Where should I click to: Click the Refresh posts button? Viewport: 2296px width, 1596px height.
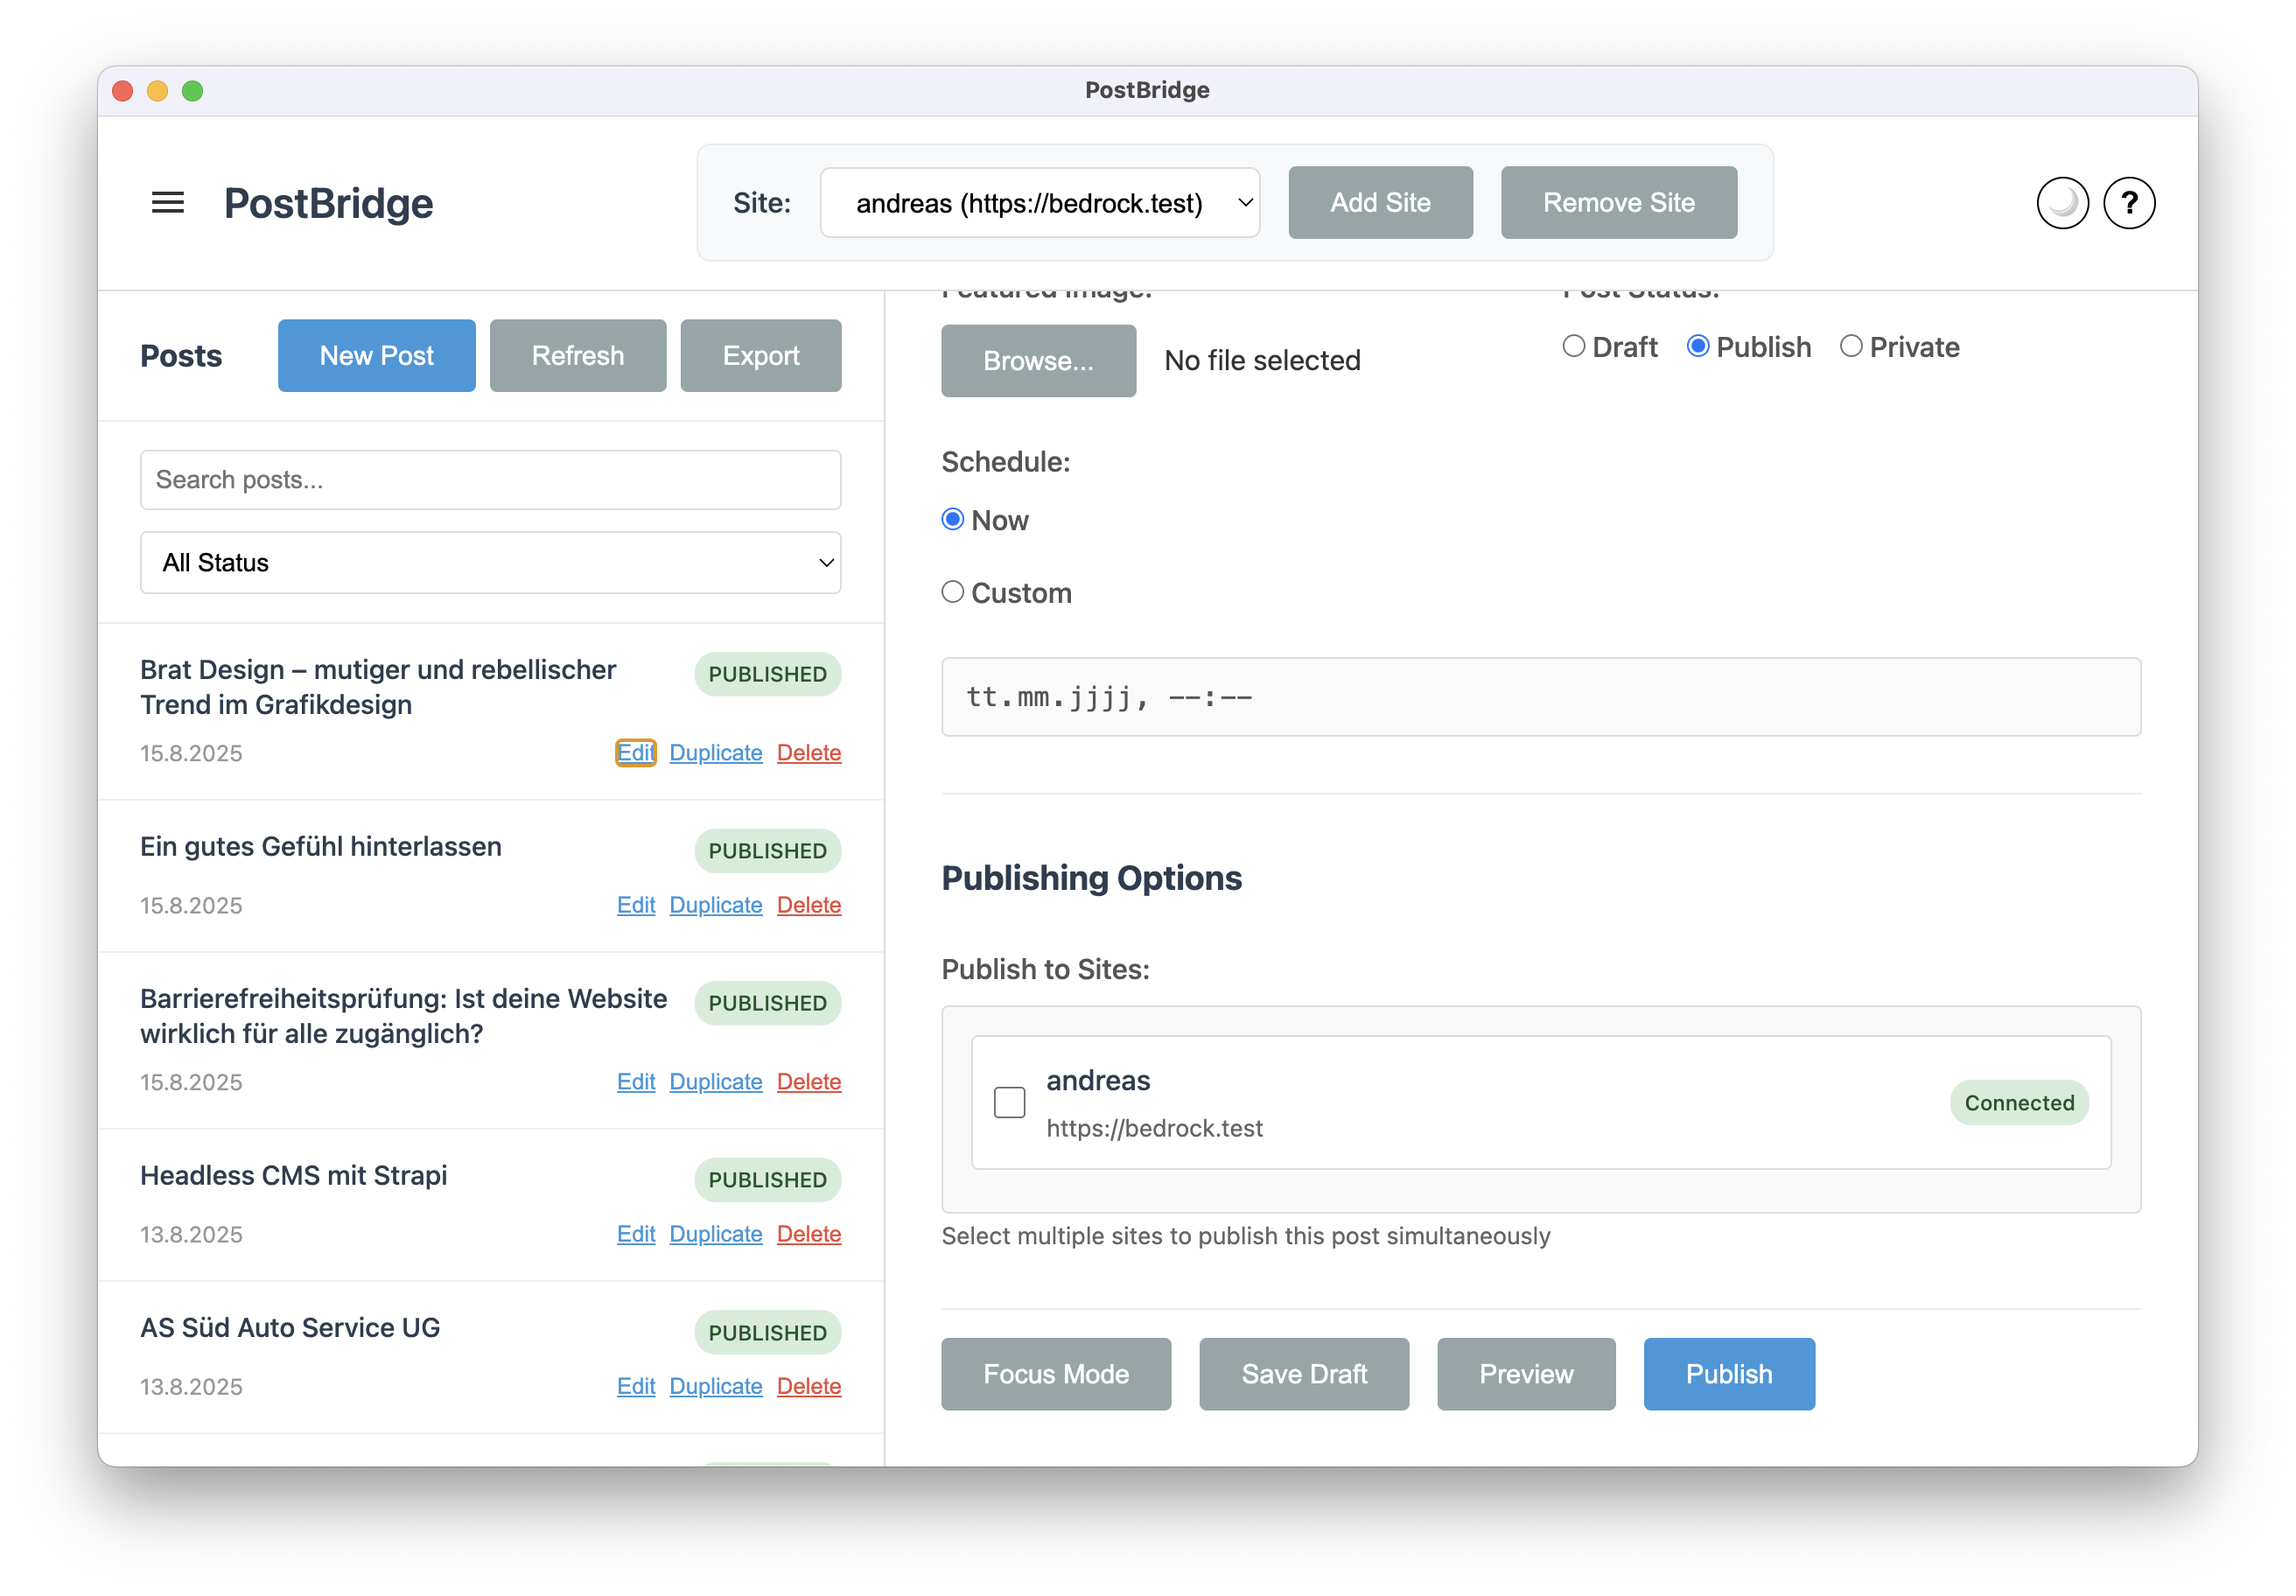pyautogui.click(x=577, y=356)
